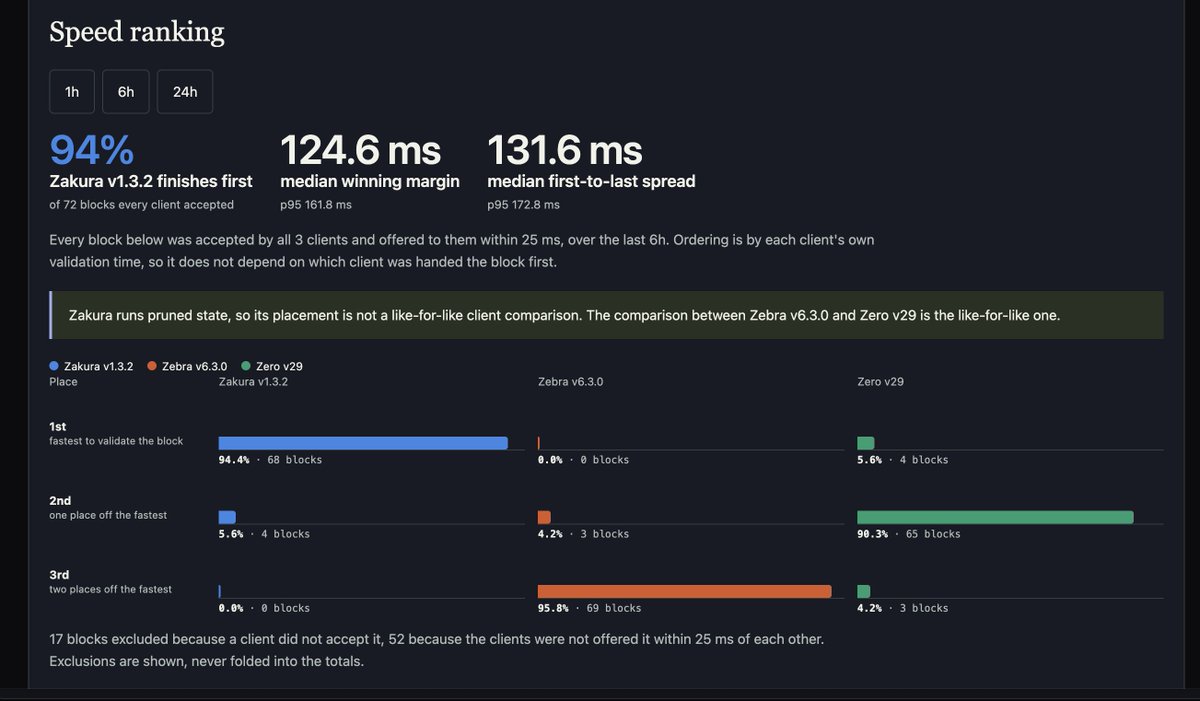Click the 'Zakura v1.3.2' column header
The height and width of the screenshot is (701, 1200).
tap(253, 382)
